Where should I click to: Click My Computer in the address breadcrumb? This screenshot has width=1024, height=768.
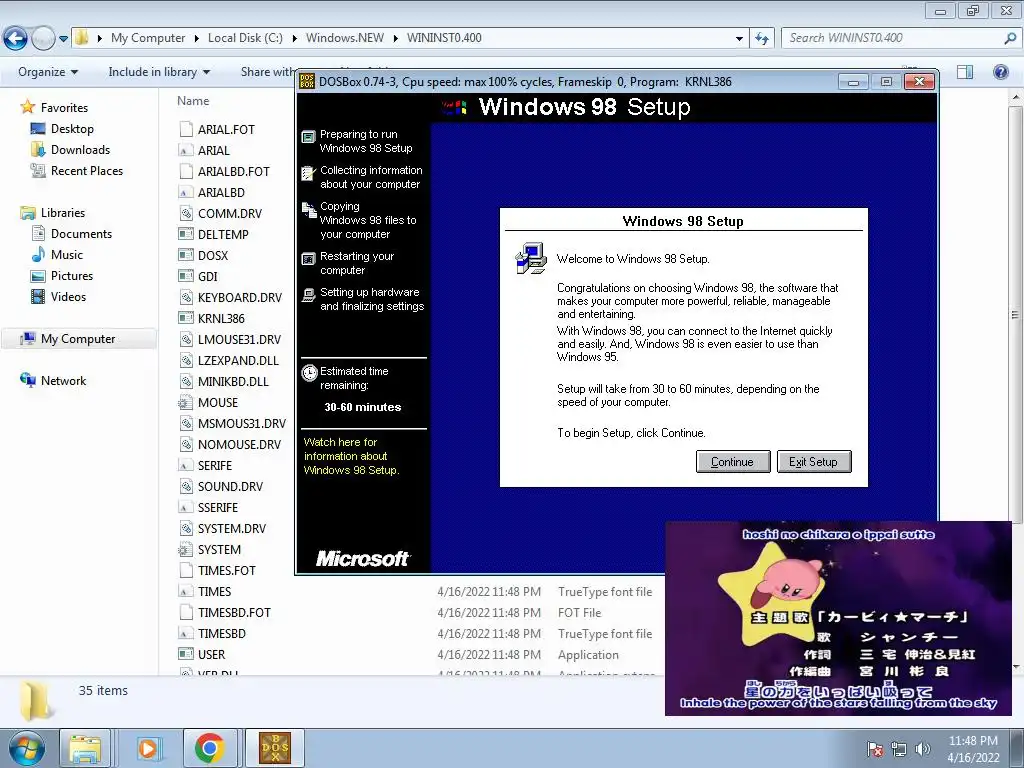pyautogui.click(x=148, y=38)
